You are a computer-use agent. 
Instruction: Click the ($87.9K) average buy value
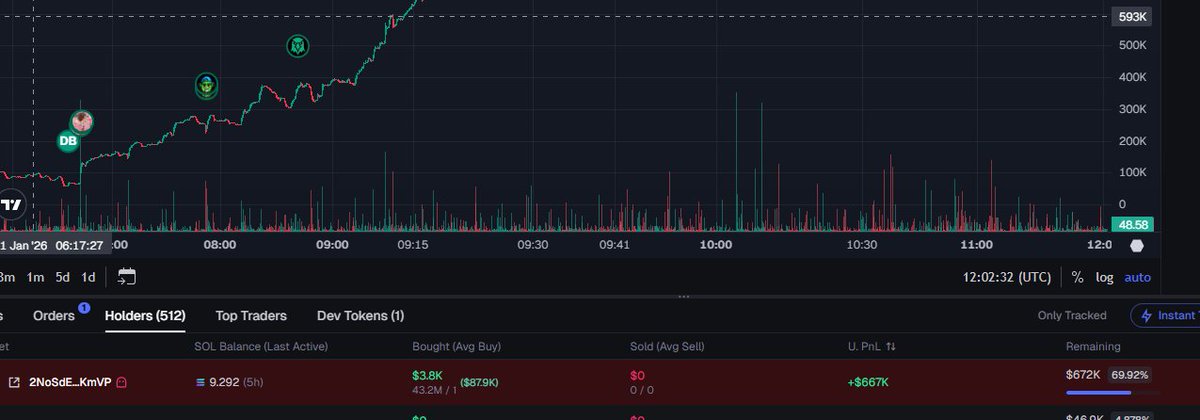click(480, 382)
